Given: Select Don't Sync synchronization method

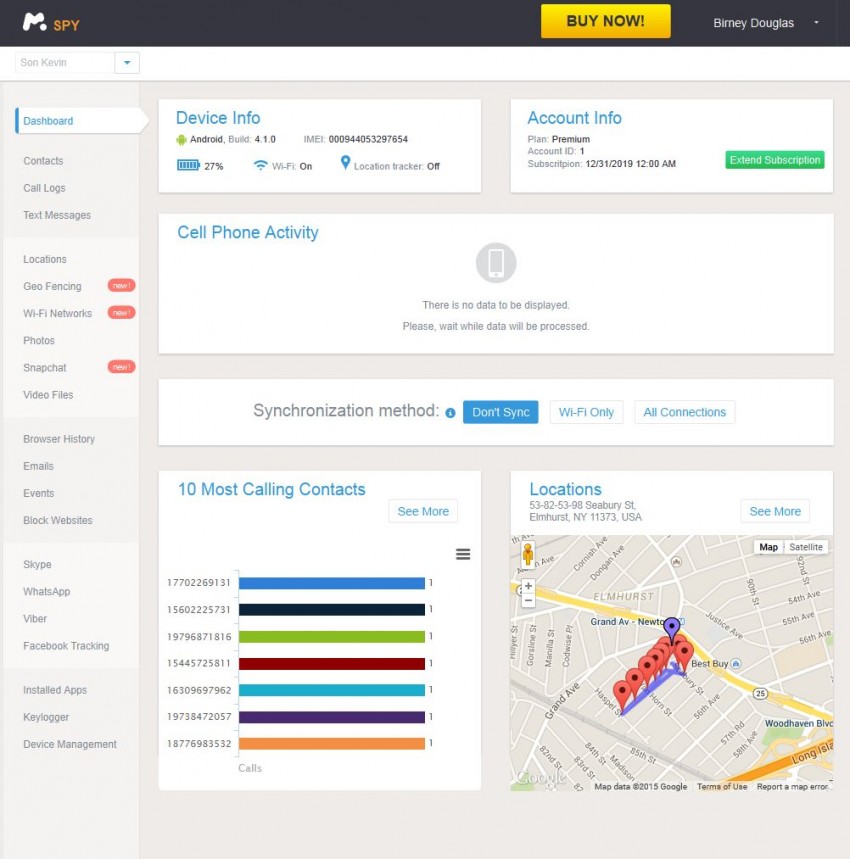Looking at the screenshot, I should coord(501,412).
